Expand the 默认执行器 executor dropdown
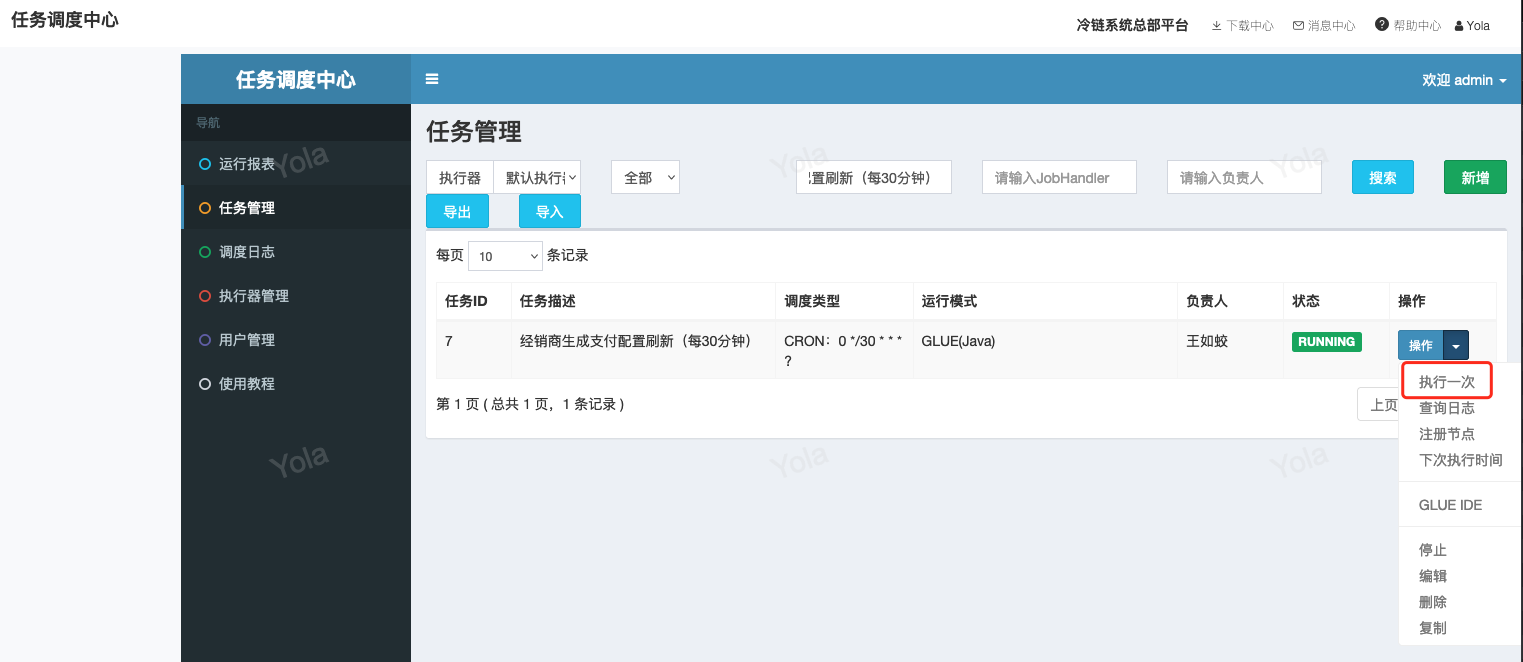This screenshot has height=662, width=1523. pos(537,177)
